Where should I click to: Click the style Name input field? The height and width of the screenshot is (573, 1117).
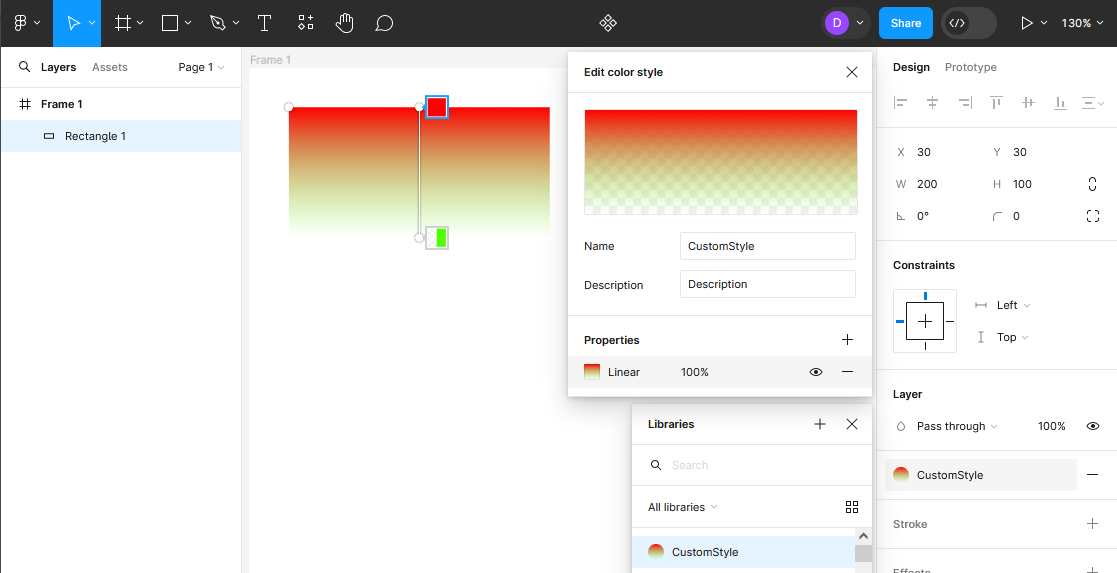[767, 246]
